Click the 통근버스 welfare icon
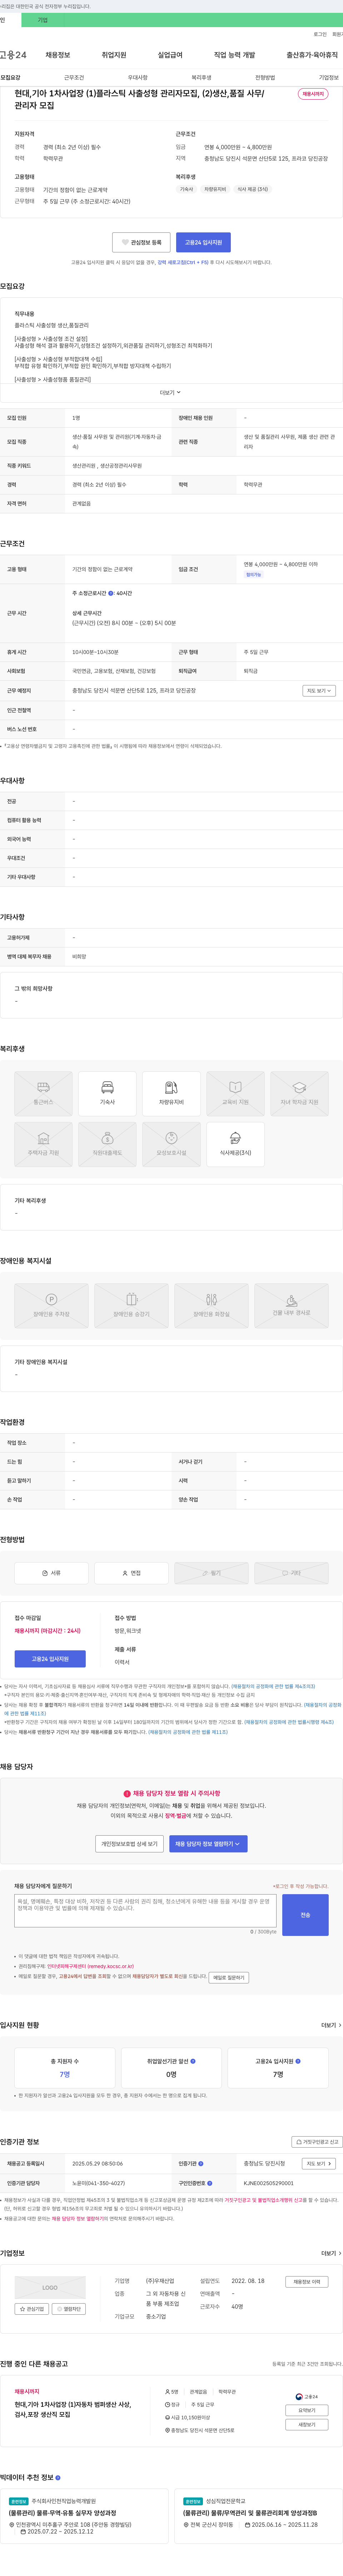The image size is (343, 2576). point(43,1094)
